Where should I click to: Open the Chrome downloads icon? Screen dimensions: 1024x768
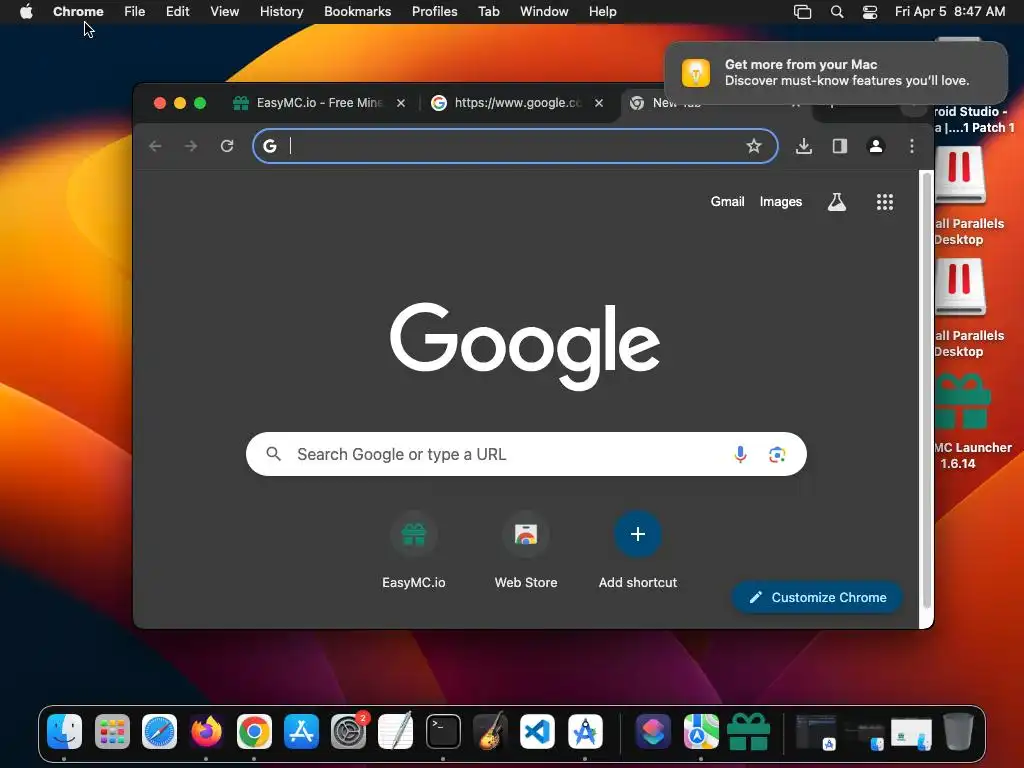click(x=804, y=146)
